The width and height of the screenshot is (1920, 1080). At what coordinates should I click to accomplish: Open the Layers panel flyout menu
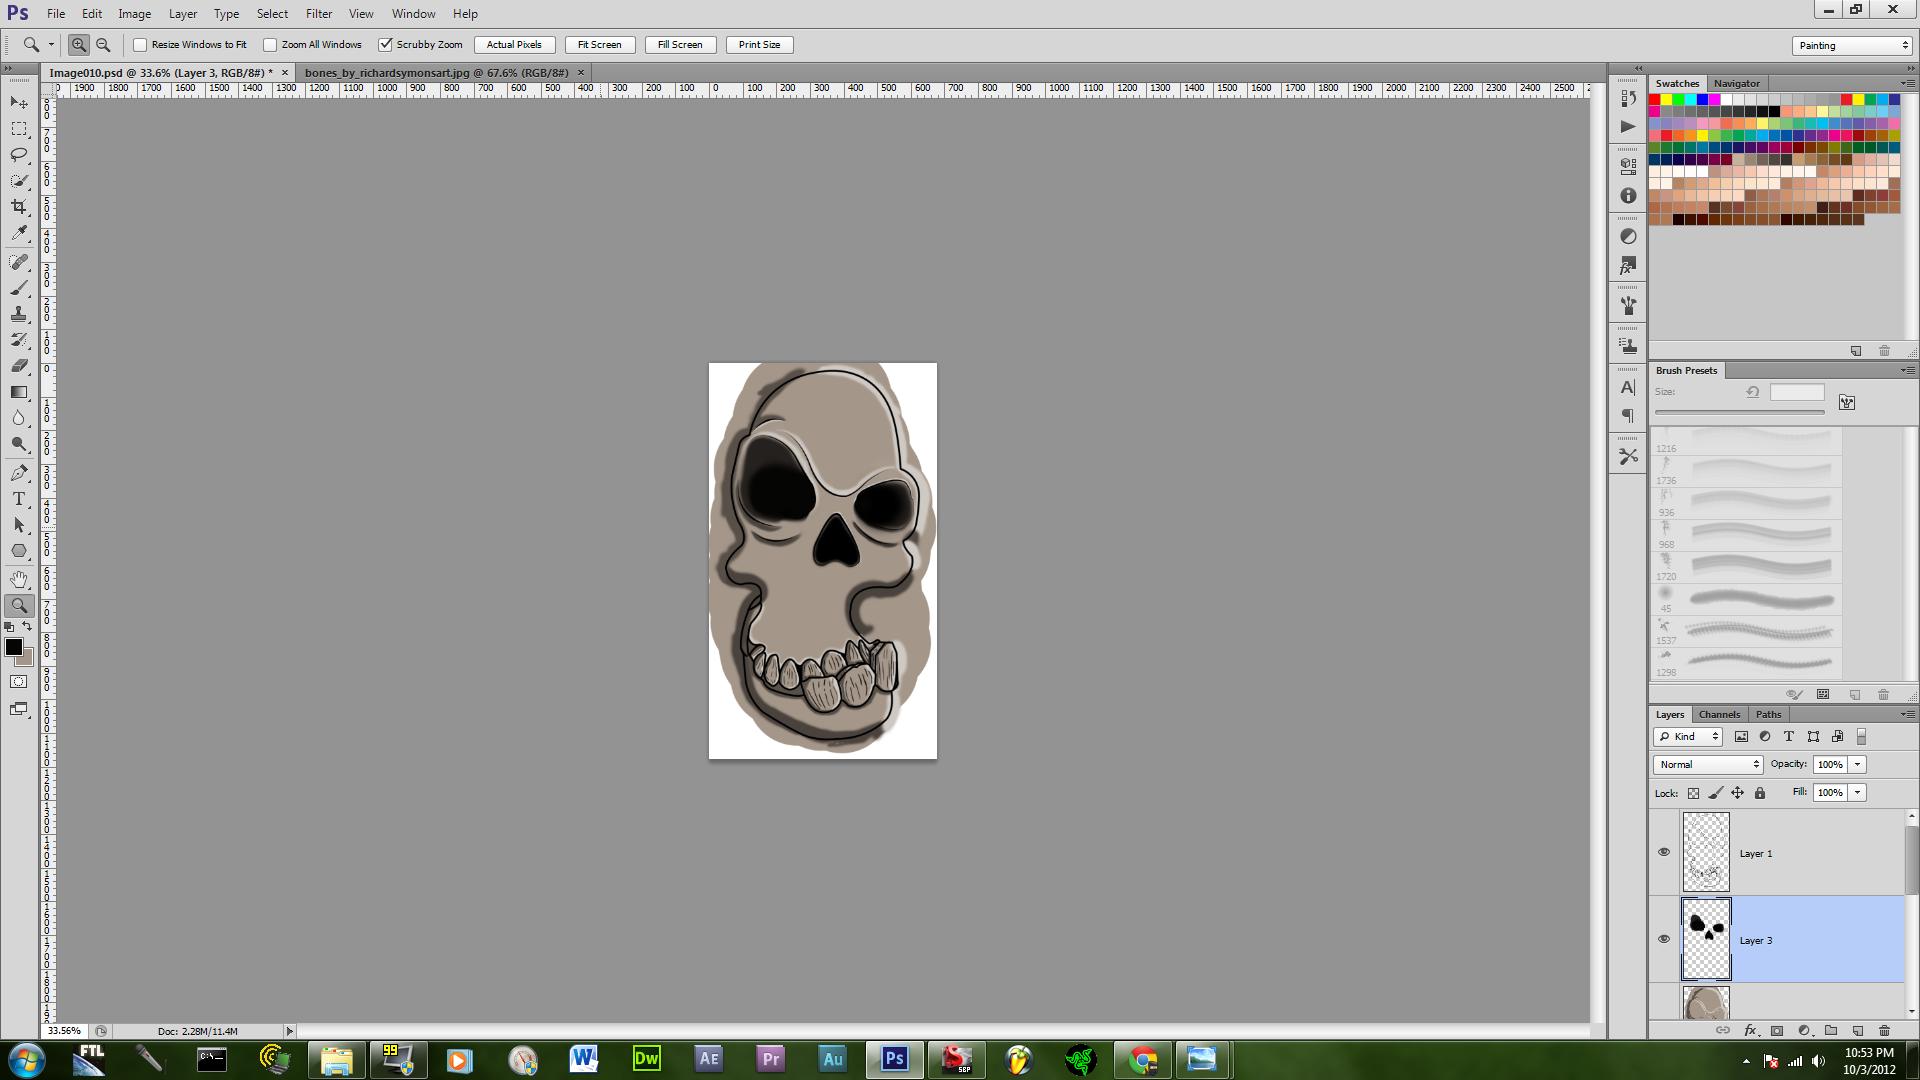[1906, 714]
